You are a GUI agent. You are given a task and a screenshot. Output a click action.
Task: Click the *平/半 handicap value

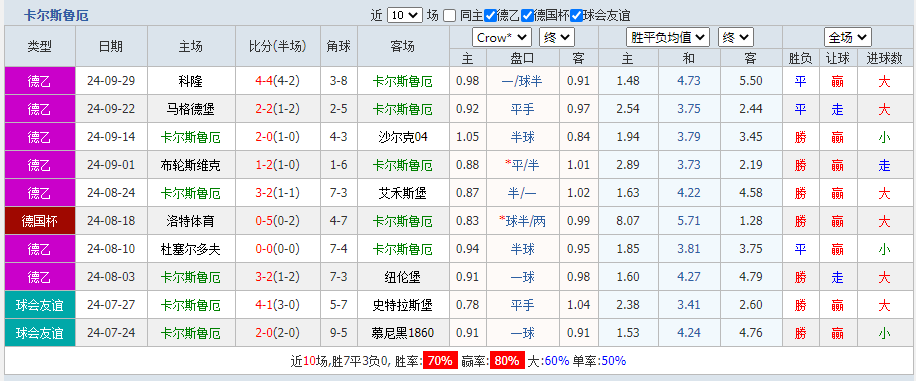[522, 165]
